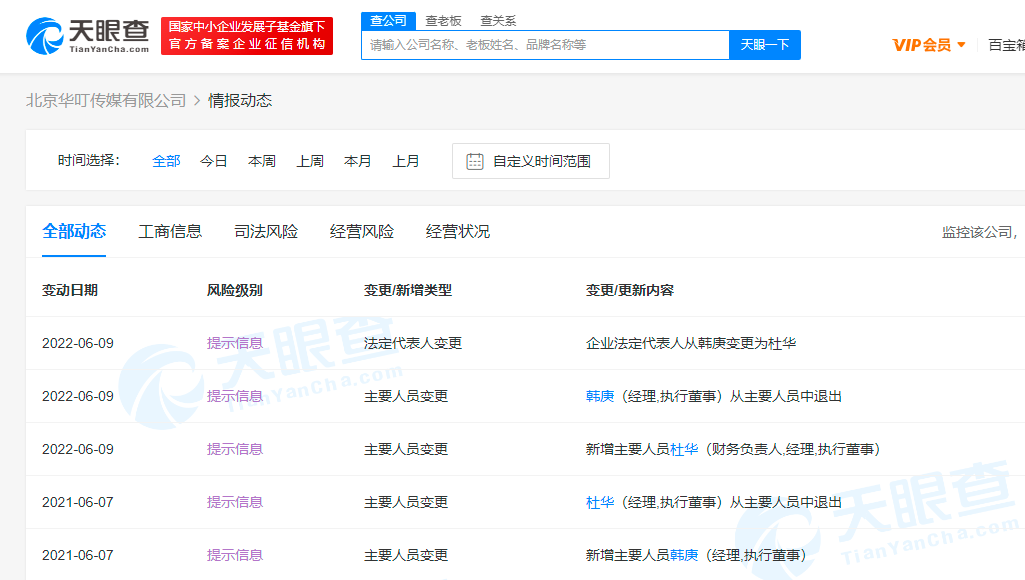The width and height of the screenshot is (1025, 580).
Task: Click 韩庚 link in the 2022-06-09 exit row
Action: click(600, 396)
